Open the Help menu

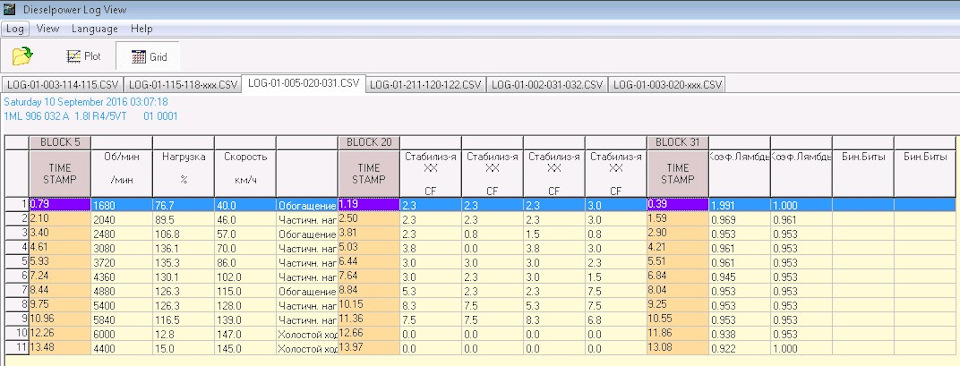(x=141, y=28)
